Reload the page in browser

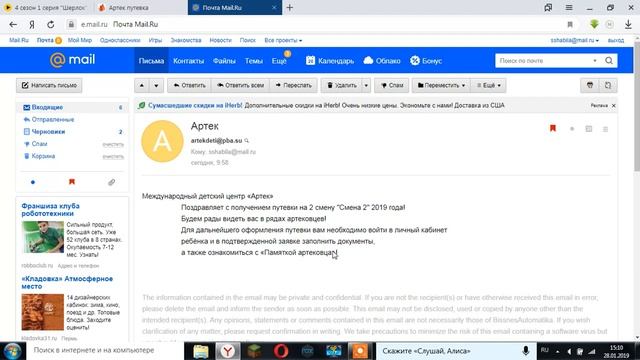pyautogui.click(x=51, y=24)
